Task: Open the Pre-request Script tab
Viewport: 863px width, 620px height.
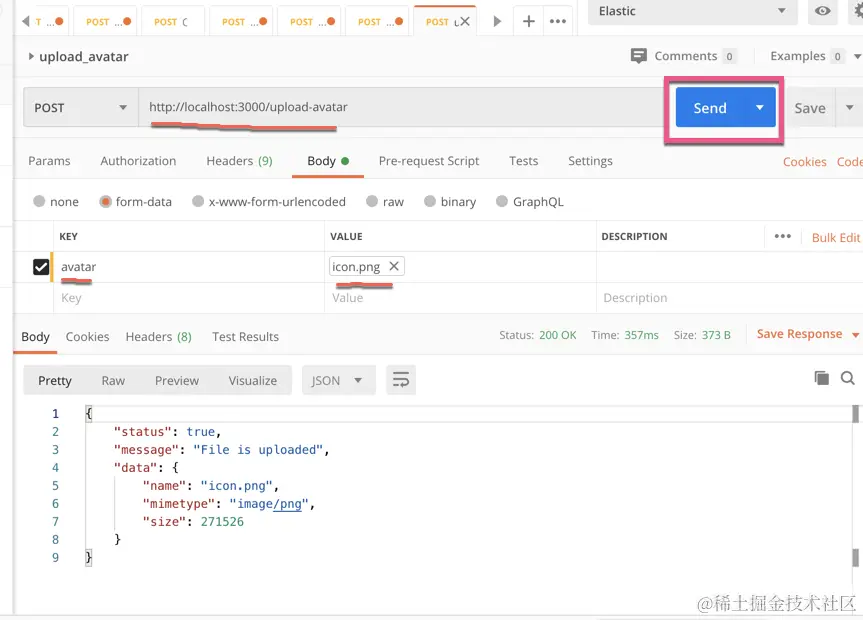Action: (x=429, y=161)
